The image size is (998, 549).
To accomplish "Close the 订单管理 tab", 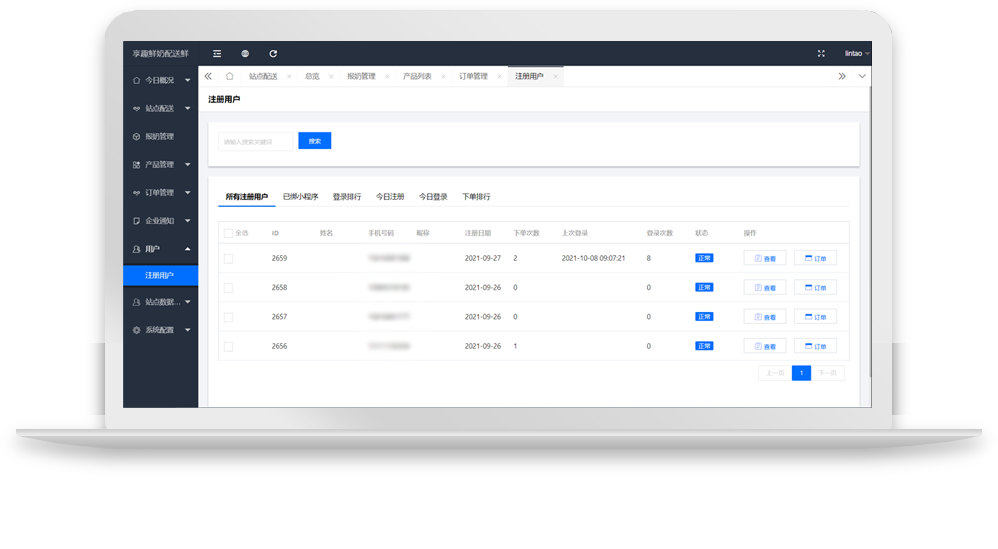I will point(499,76).
